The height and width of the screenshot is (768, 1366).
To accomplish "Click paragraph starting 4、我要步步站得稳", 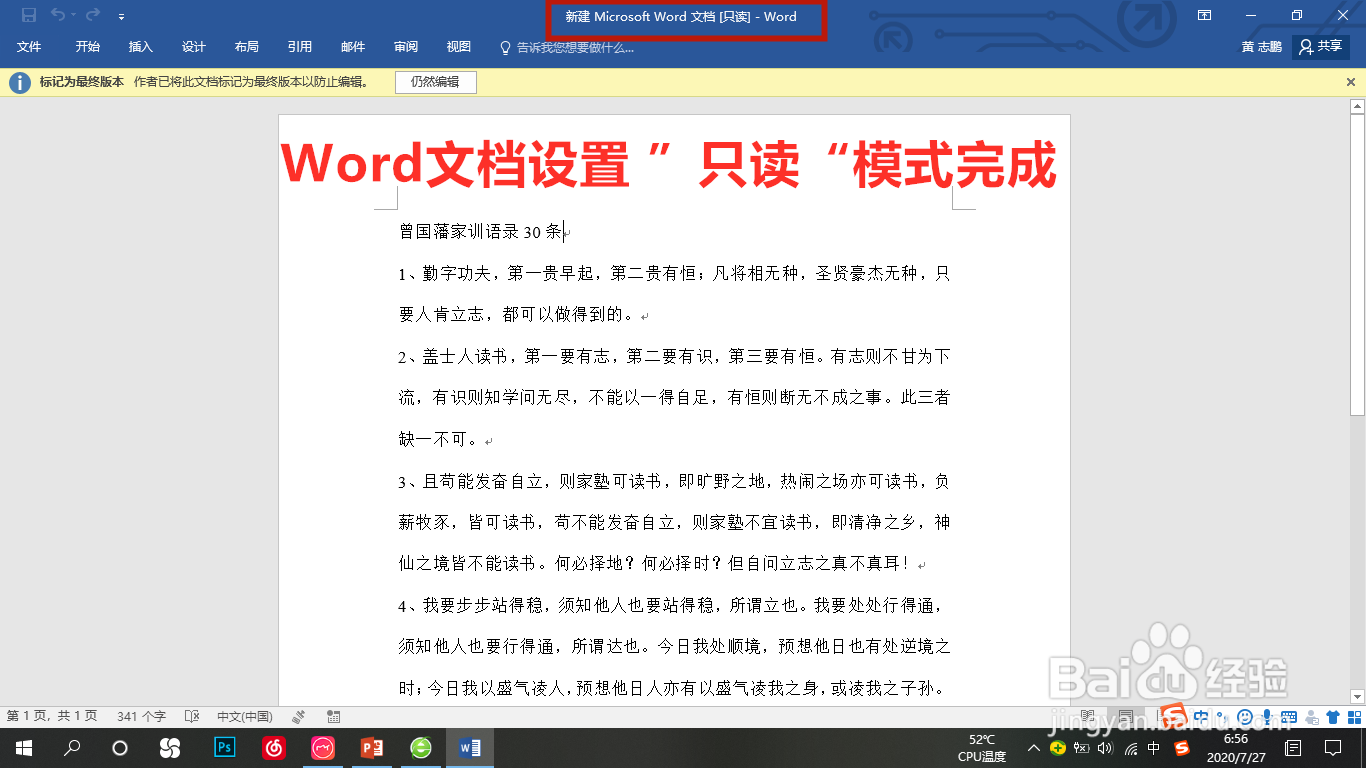I will 674,647.
